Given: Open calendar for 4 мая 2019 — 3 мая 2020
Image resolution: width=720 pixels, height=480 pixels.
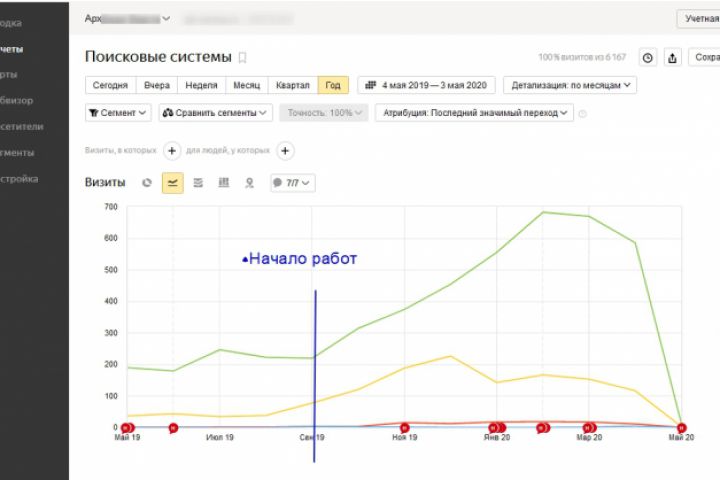Looking at the screenshot, I should click(x=427, y=85).
